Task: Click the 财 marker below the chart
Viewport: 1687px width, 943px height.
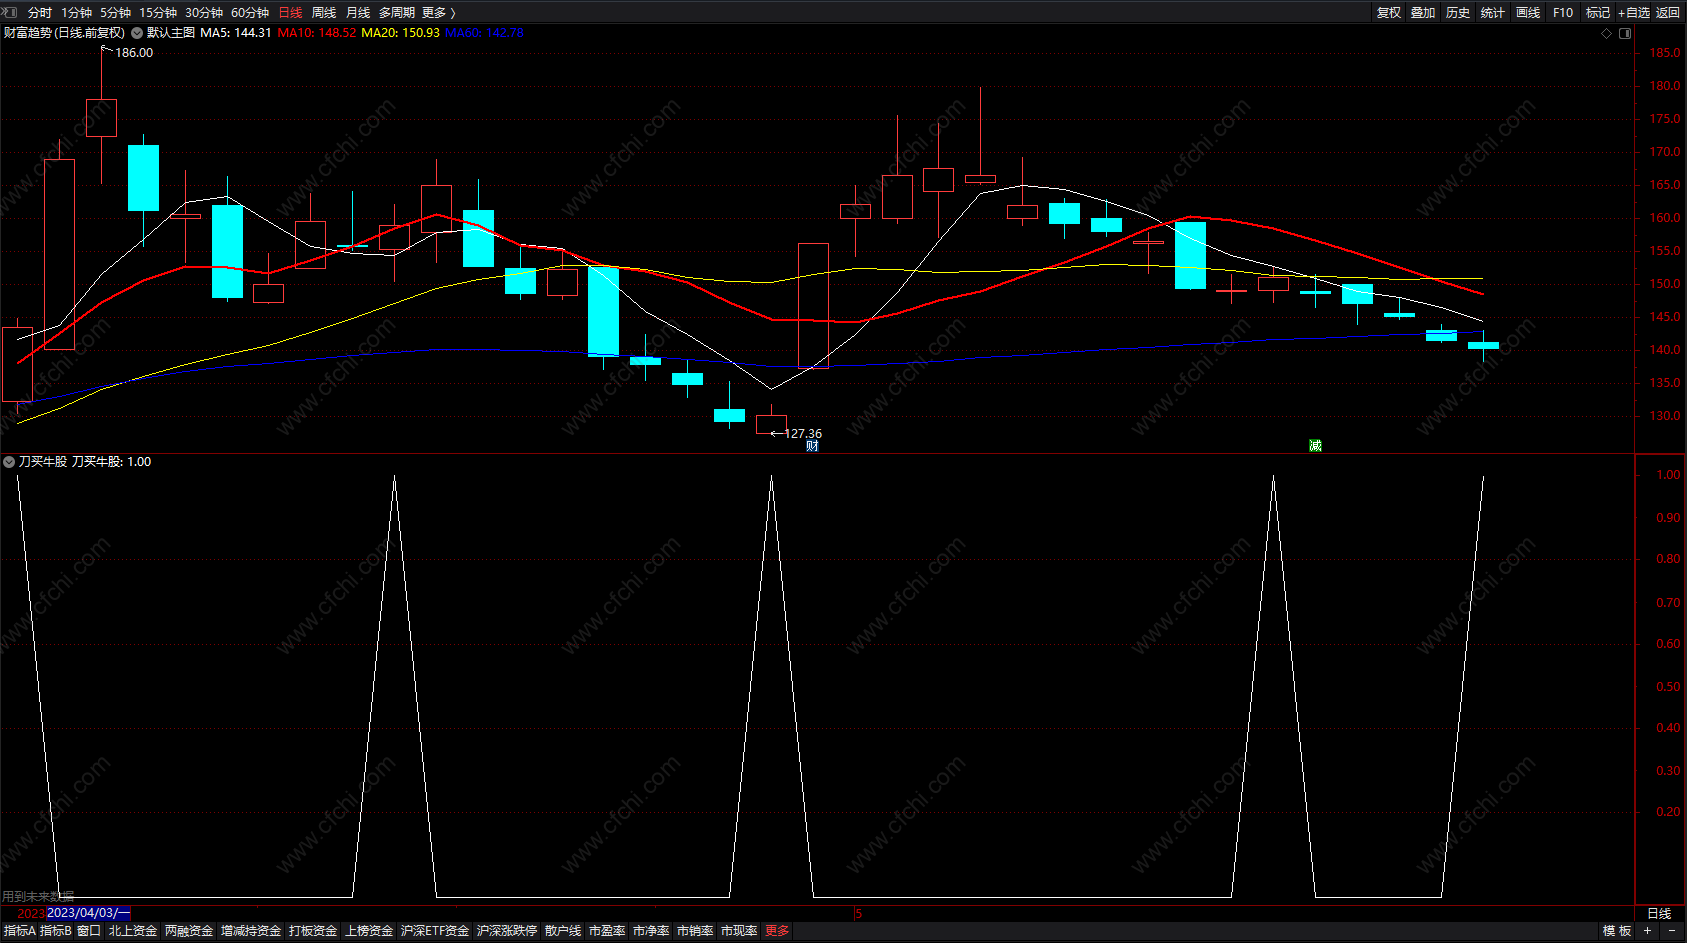Action: [812, 446]
